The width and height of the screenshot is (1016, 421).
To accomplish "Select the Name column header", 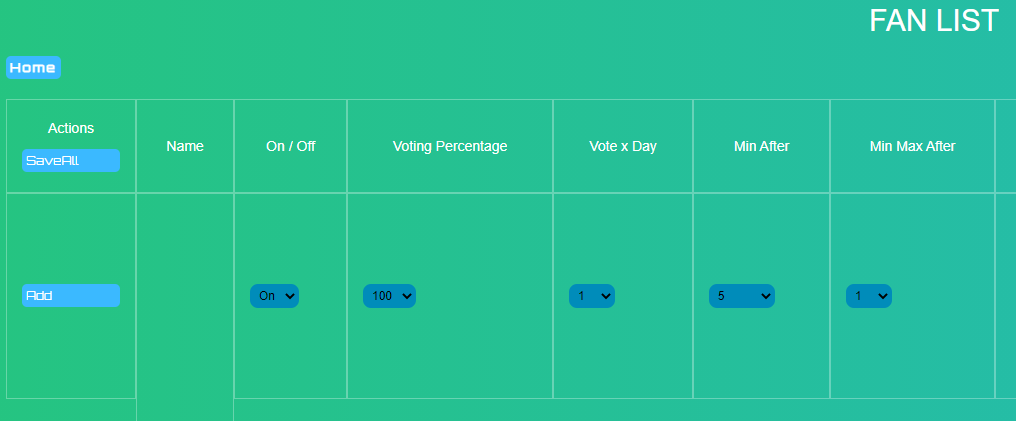I will point(185,146).
